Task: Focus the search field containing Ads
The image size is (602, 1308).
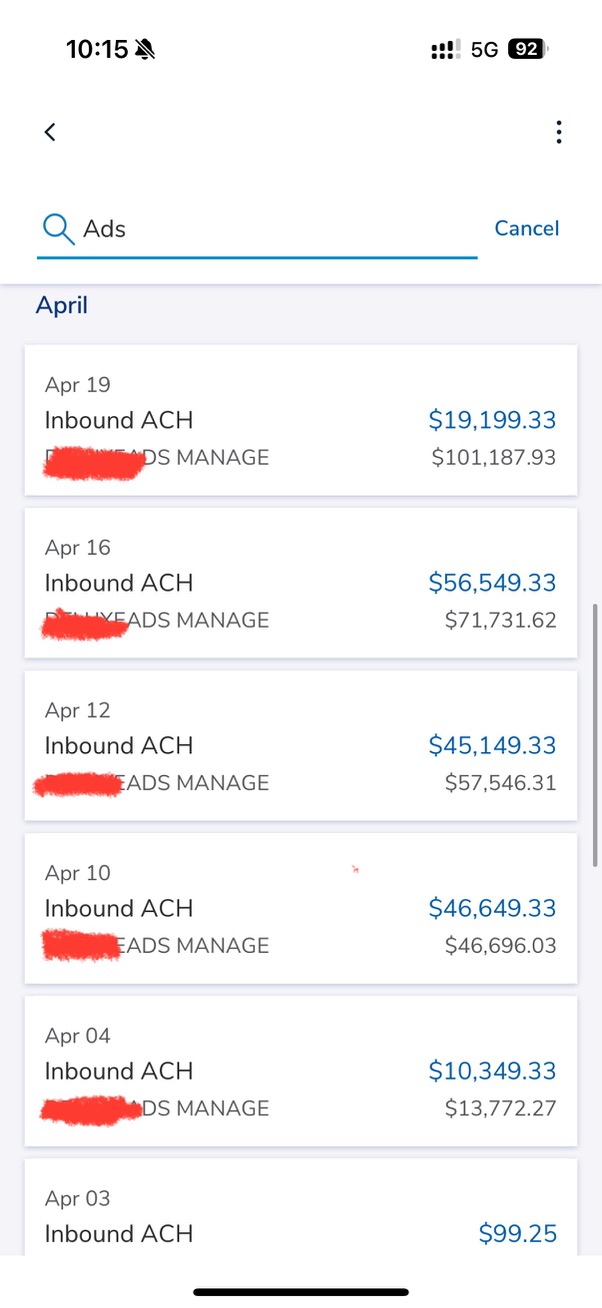Action: [x=257, y=229]
